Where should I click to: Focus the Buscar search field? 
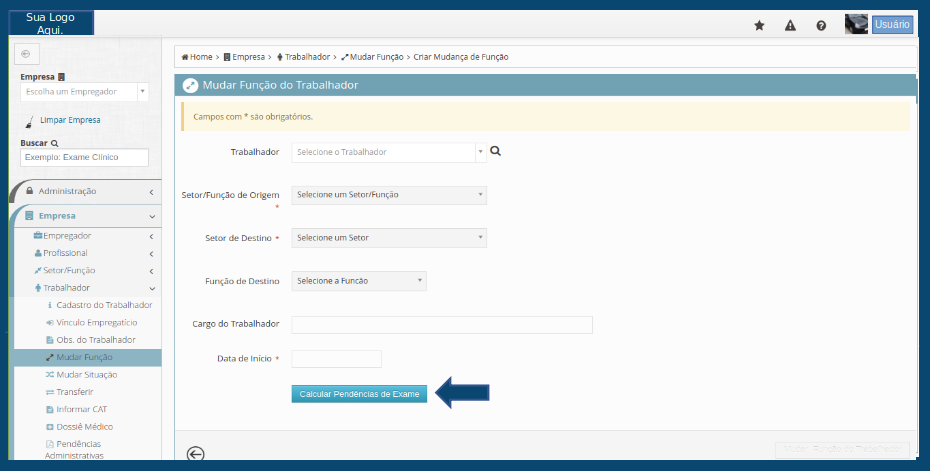[x=84, y=157]
